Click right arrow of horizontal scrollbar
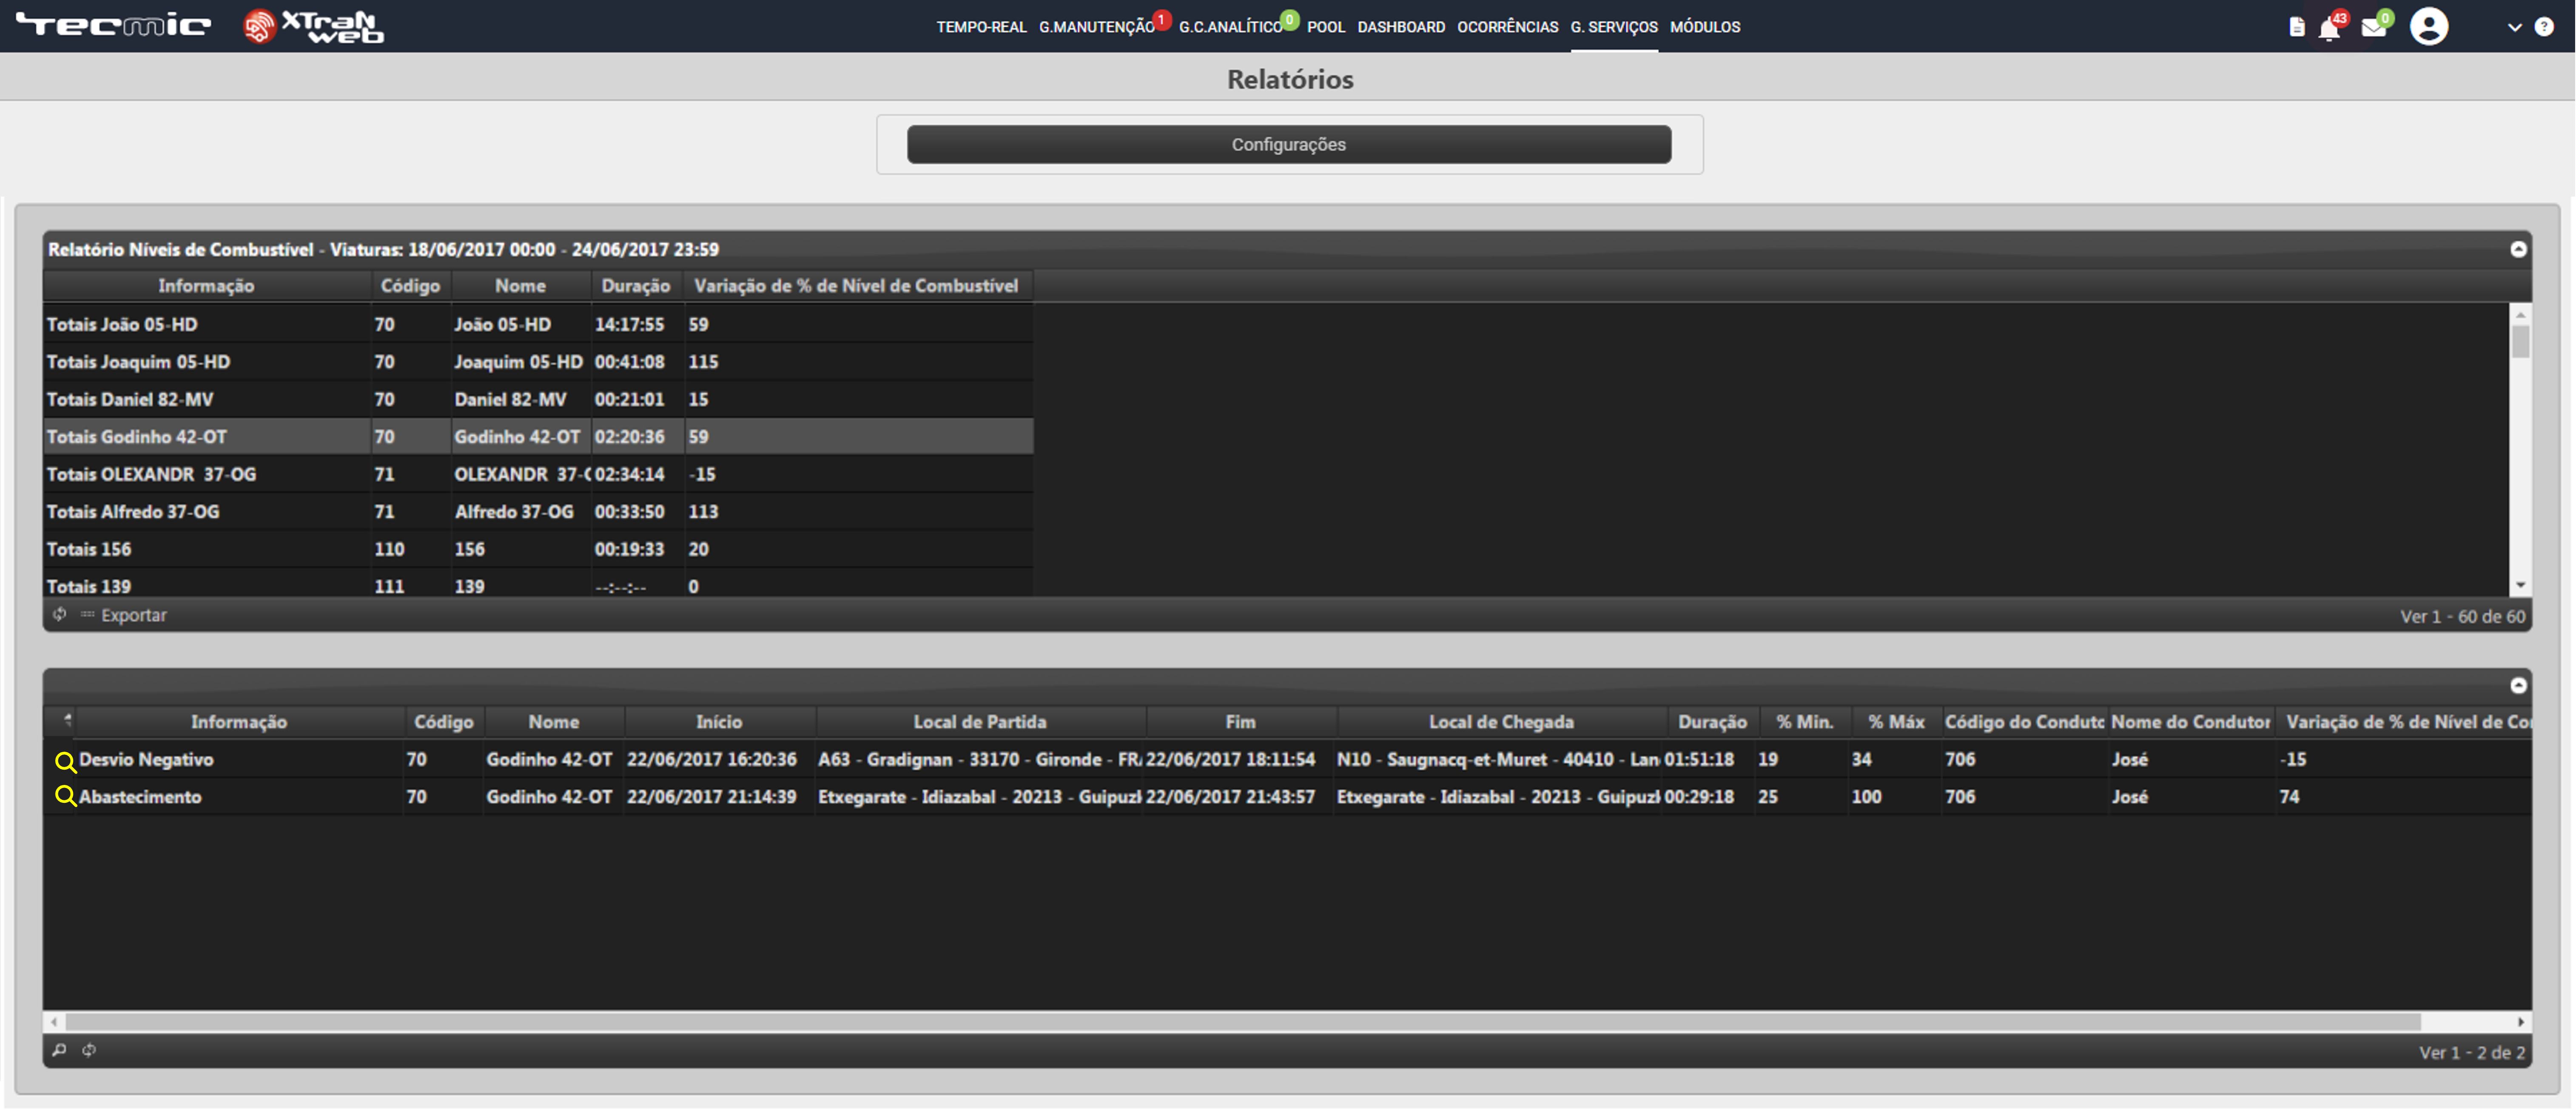Image resolution: width=2576 pixels, height=1110 pixels. (x=2521, y=1022)
